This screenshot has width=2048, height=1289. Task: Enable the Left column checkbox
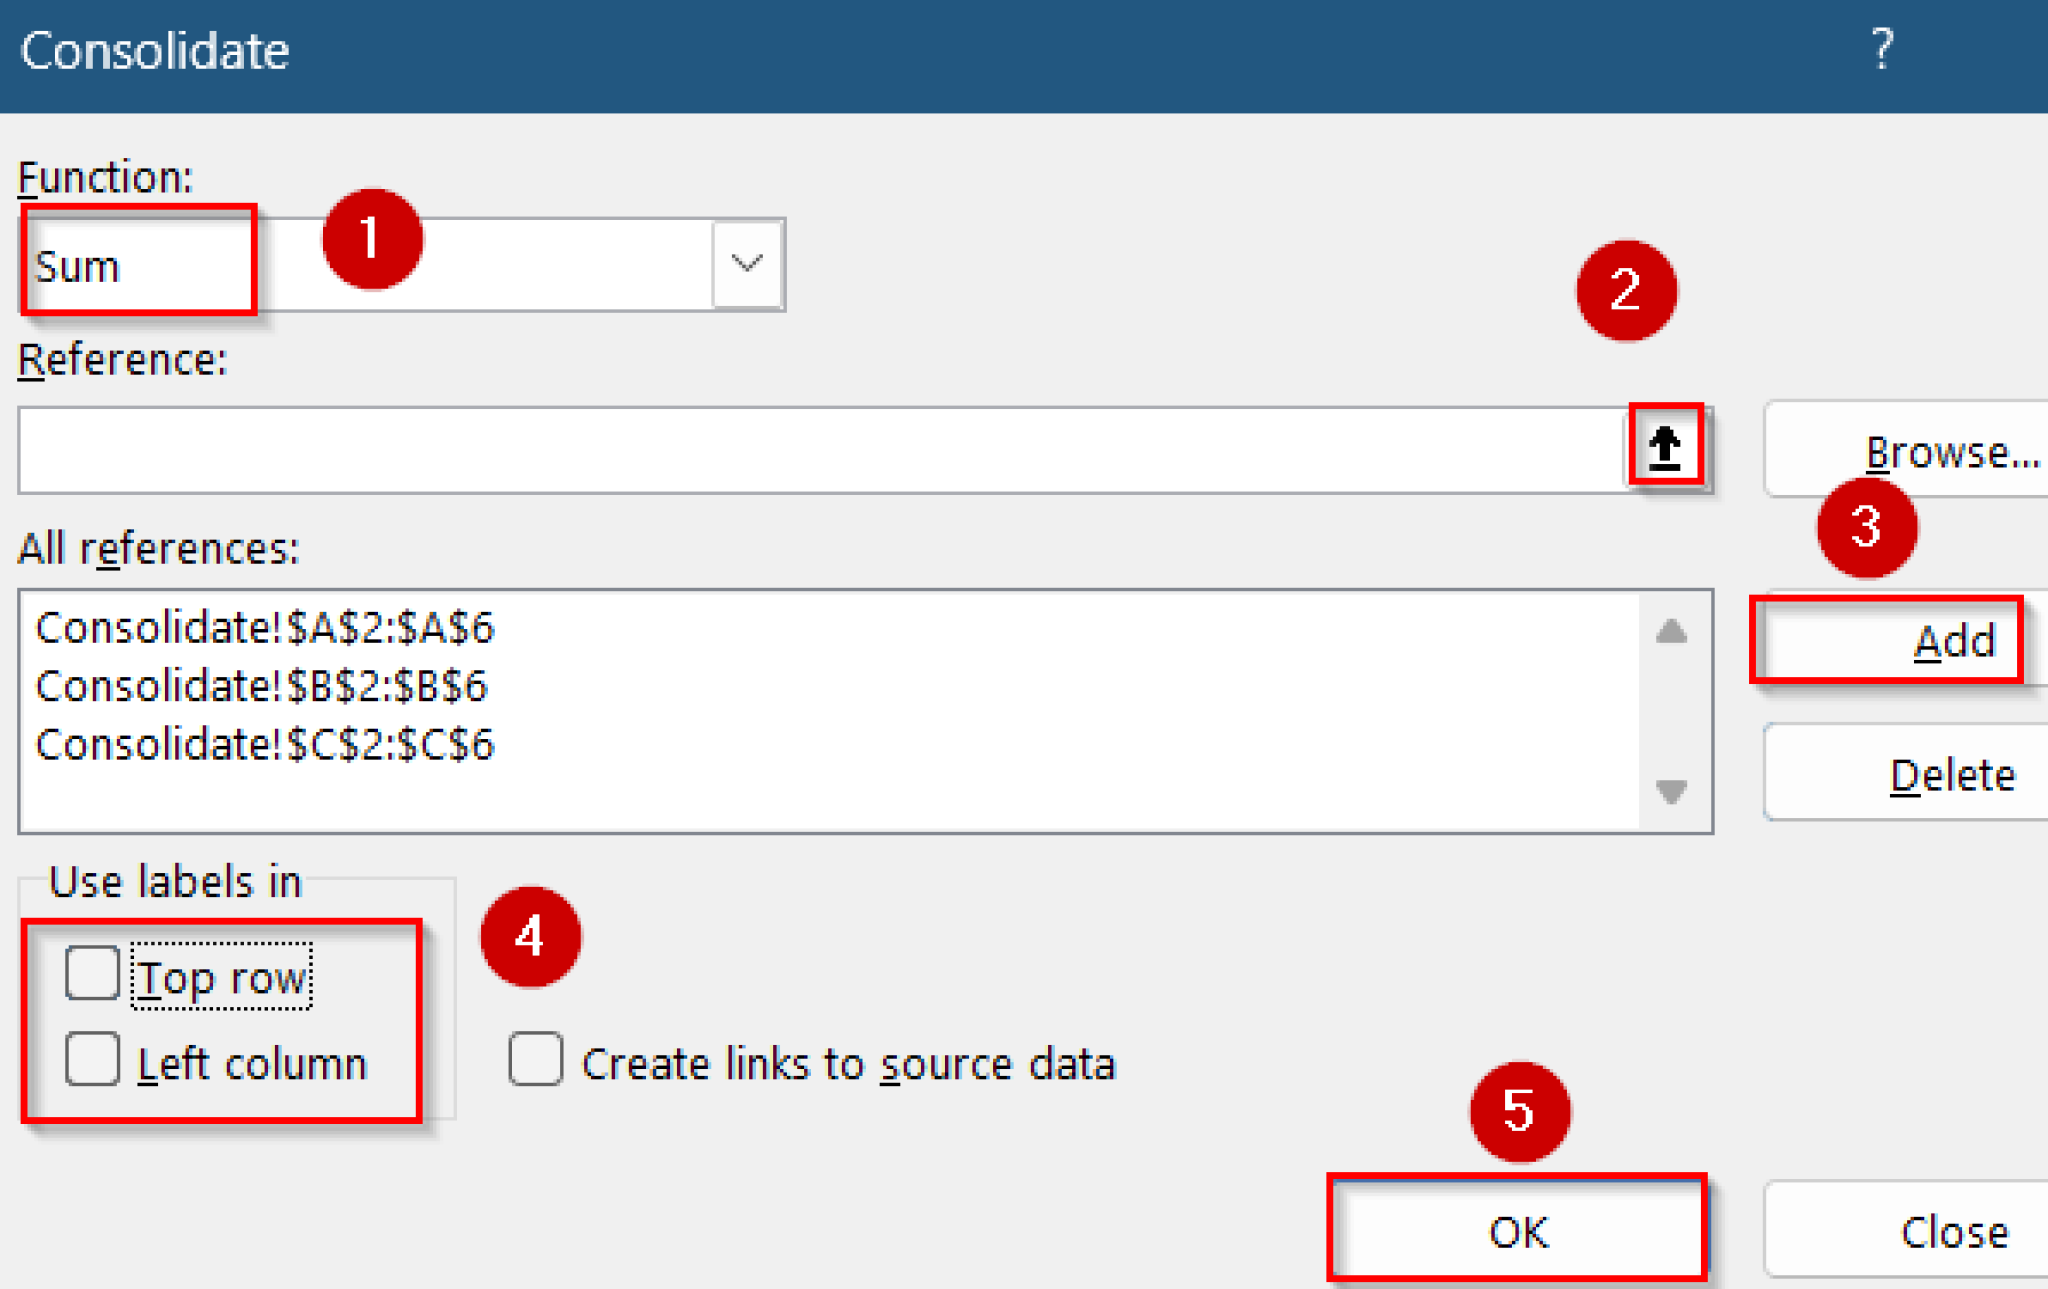[93, 1060]
